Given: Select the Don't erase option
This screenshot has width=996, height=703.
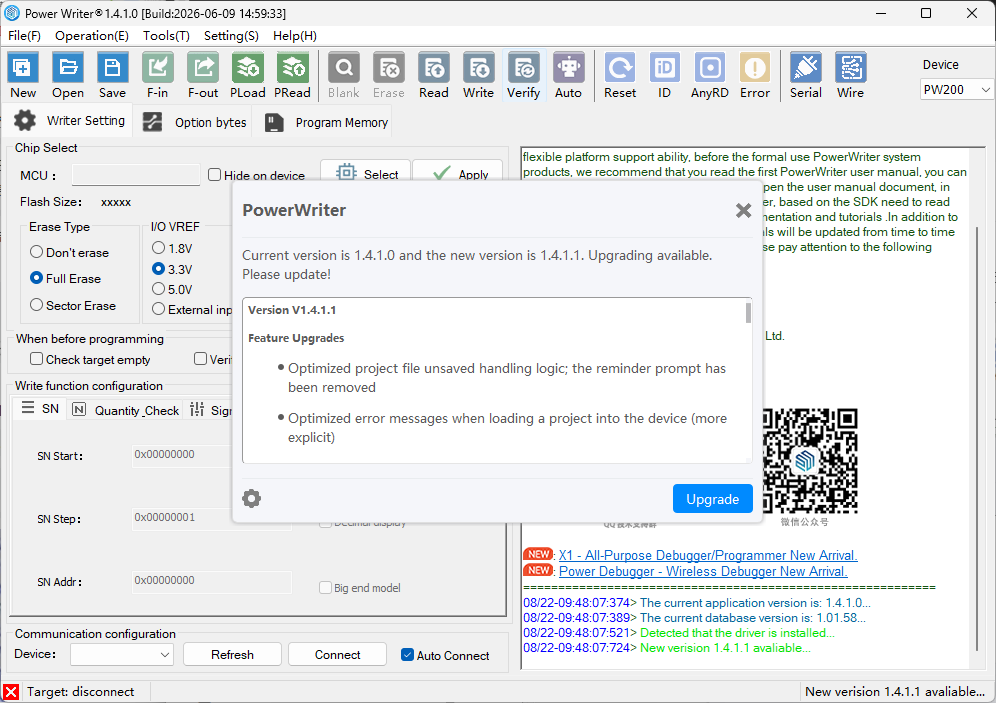Looking at the screenshot, I should 37,252.
